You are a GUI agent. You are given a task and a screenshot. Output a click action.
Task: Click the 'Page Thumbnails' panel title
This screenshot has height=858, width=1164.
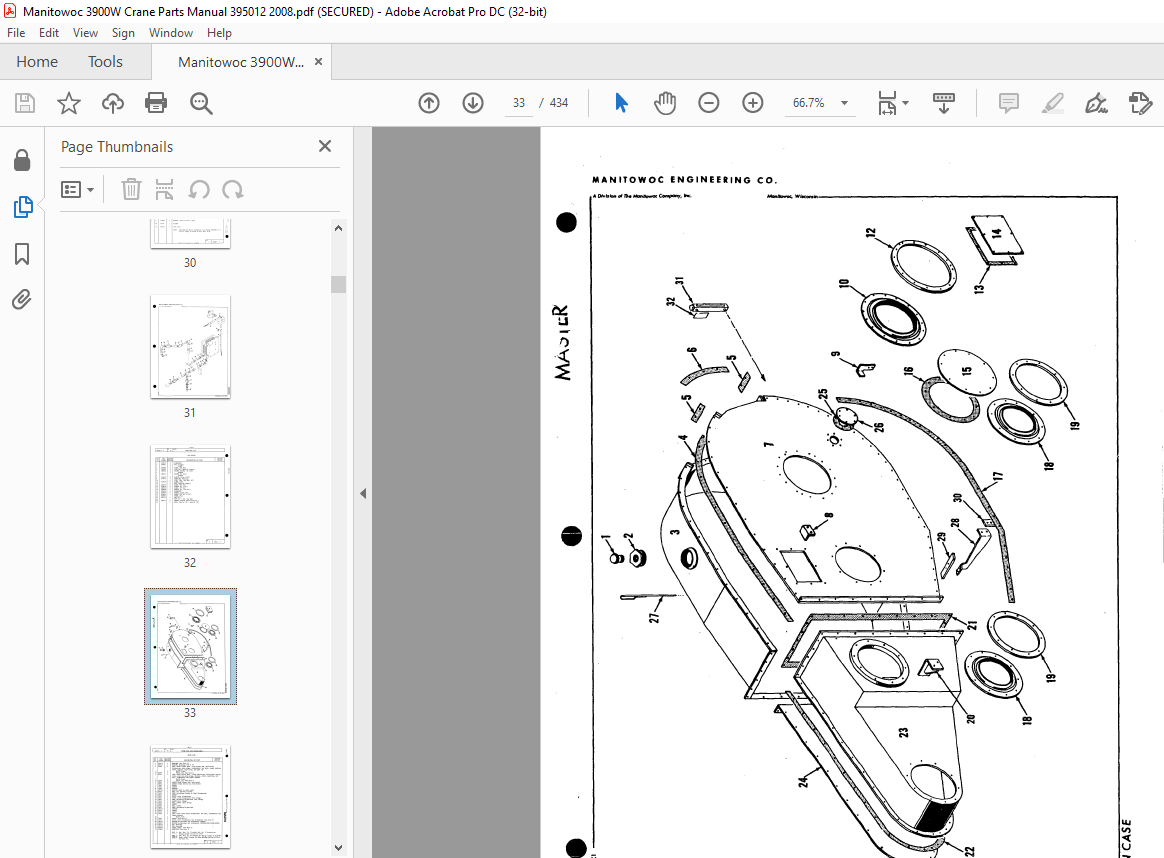117,147
